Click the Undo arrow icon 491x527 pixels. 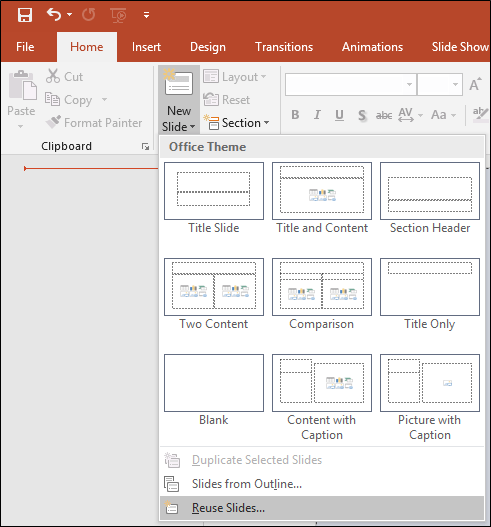[x=54, y=14]
